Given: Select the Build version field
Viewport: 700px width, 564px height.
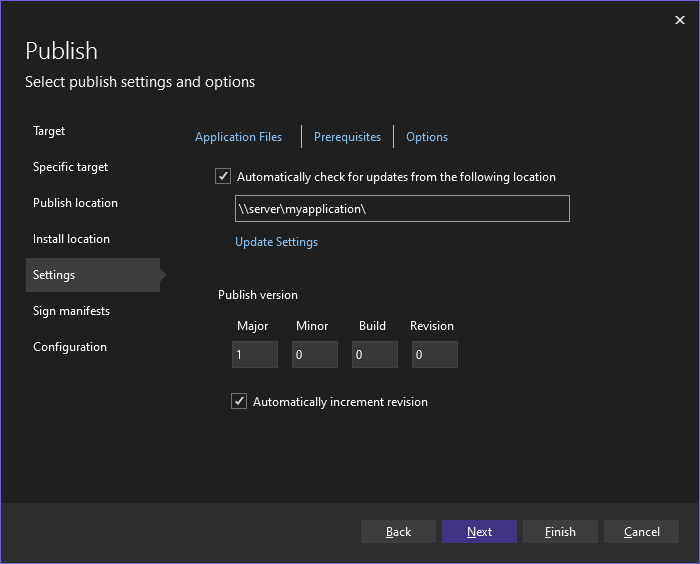Looking at the screenshot, I should click(374, 355).
